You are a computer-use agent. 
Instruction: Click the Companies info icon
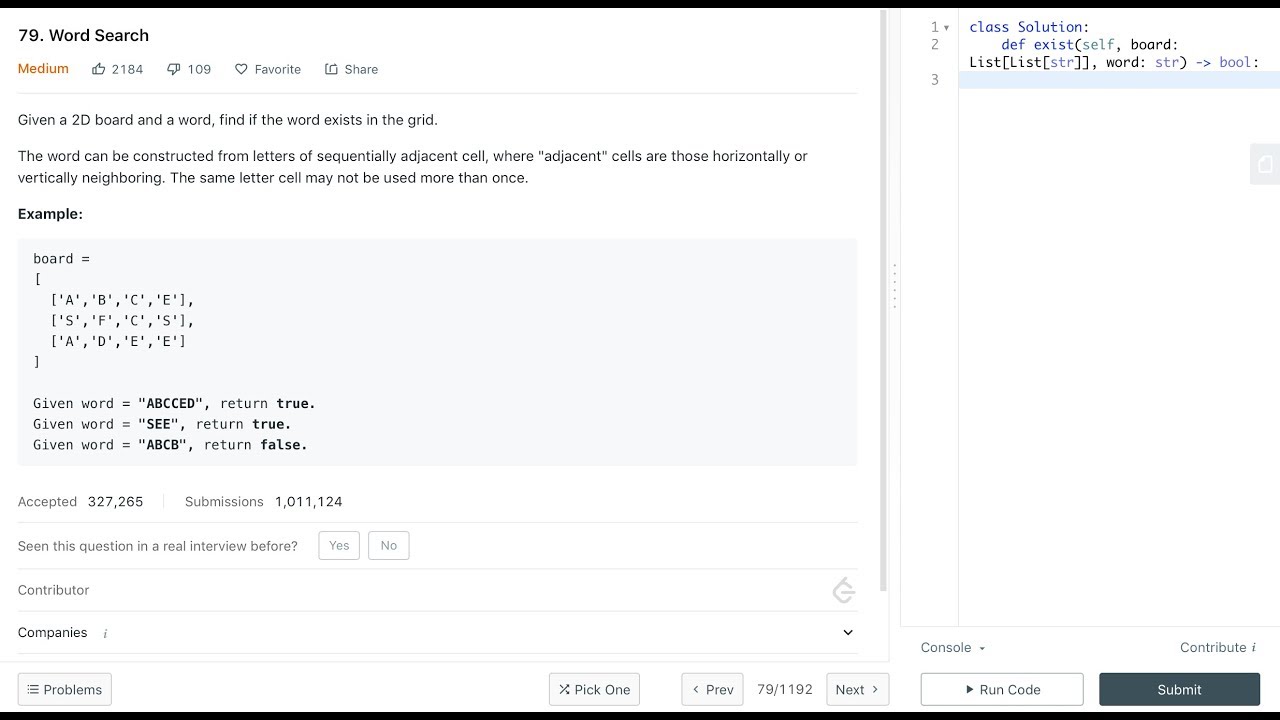click(x=105, y=633)
